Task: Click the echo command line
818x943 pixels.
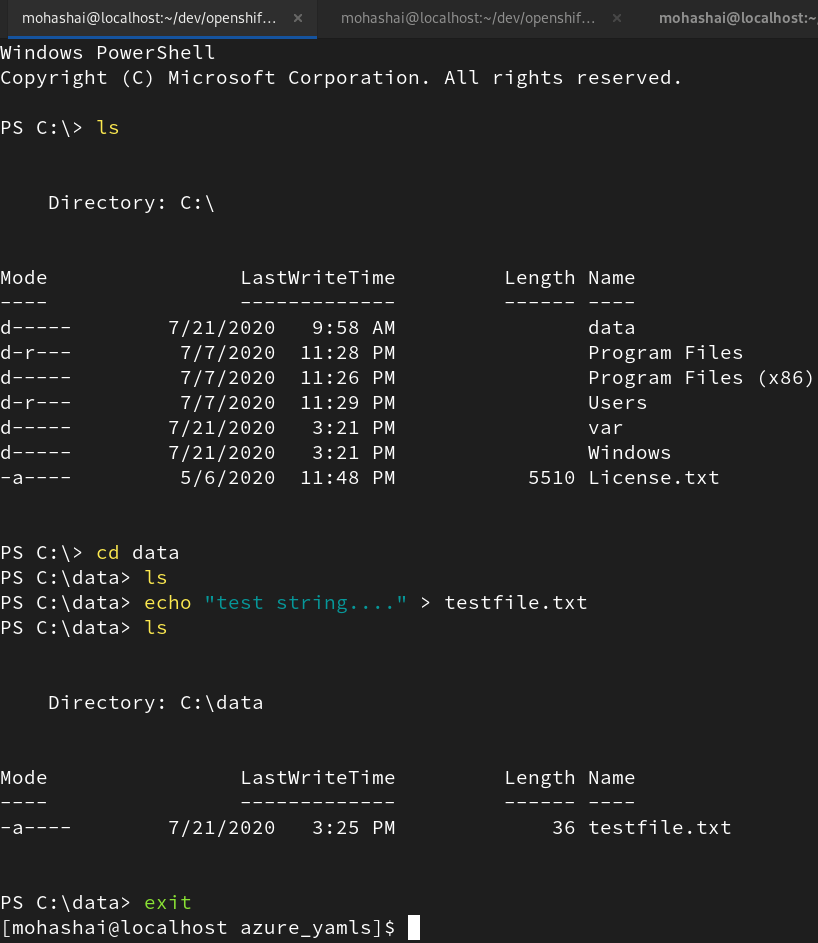Action: 165,602
